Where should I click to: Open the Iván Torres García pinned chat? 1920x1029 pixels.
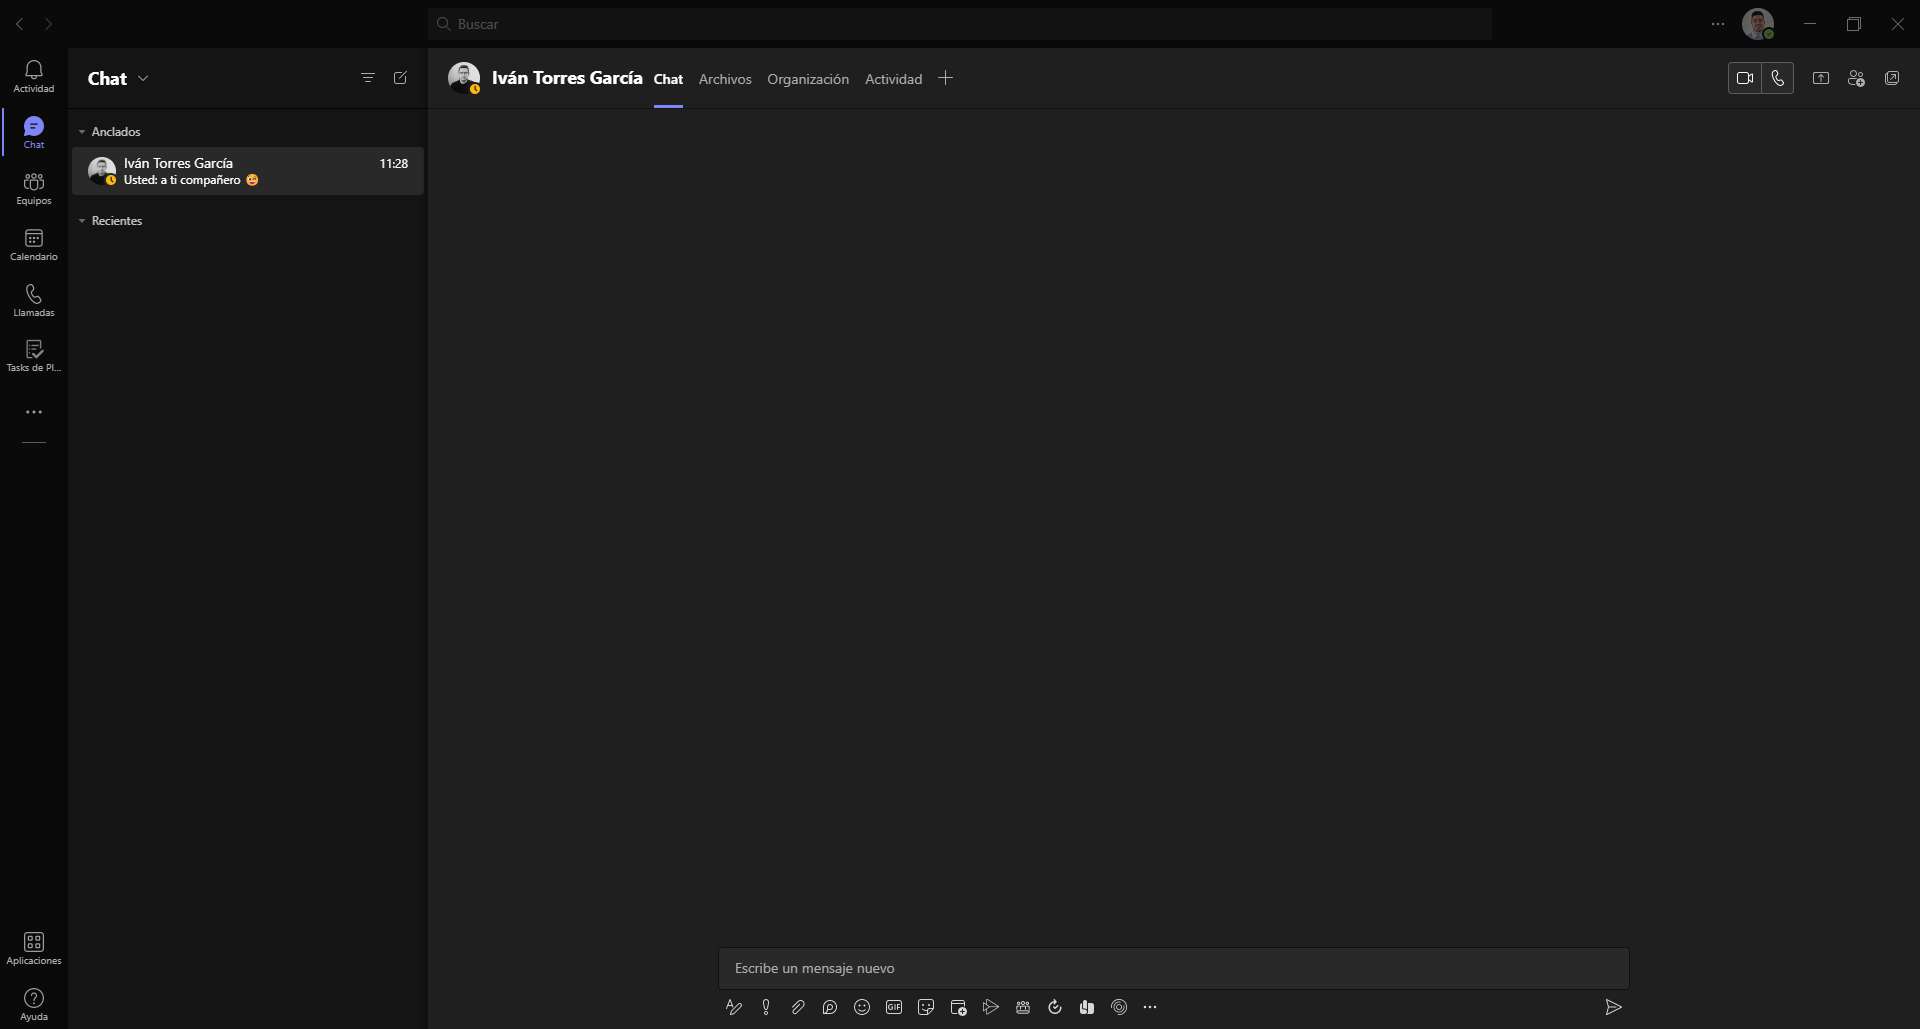pyautogui.click(x=248, y=171)
